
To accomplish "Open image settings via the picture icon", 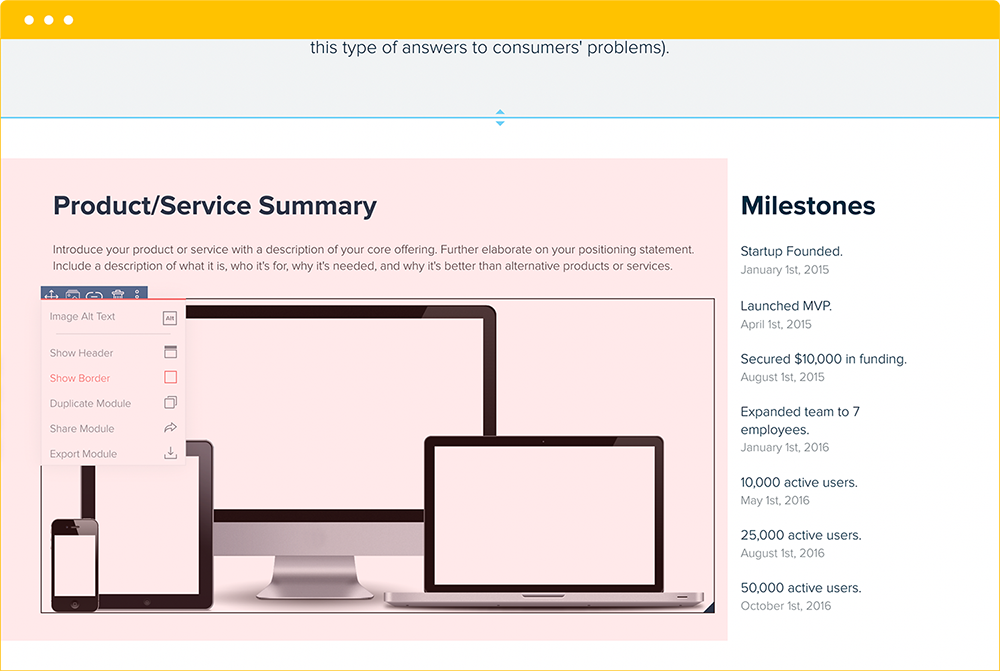I will coord(73,295).
